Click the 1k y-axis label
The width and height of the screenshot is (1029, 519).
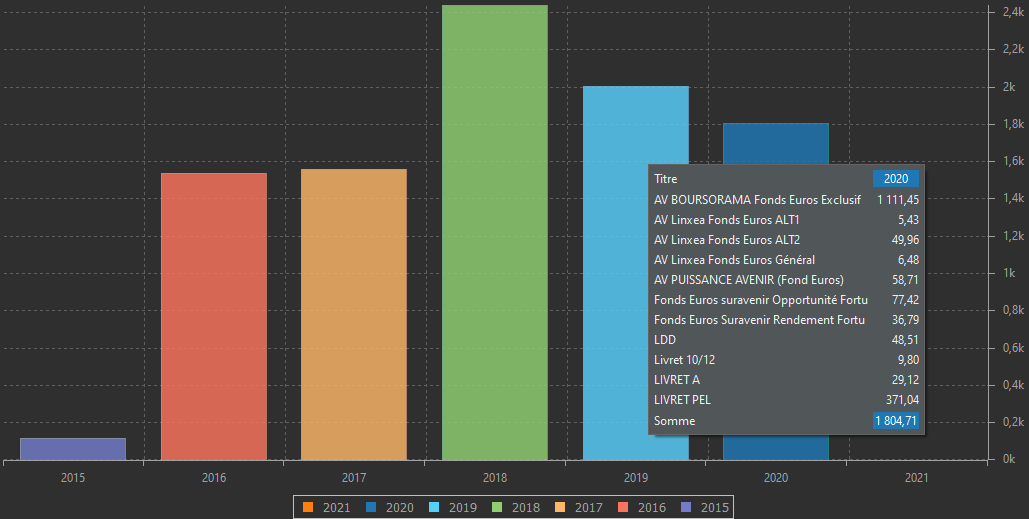[x=1009, y=273]
